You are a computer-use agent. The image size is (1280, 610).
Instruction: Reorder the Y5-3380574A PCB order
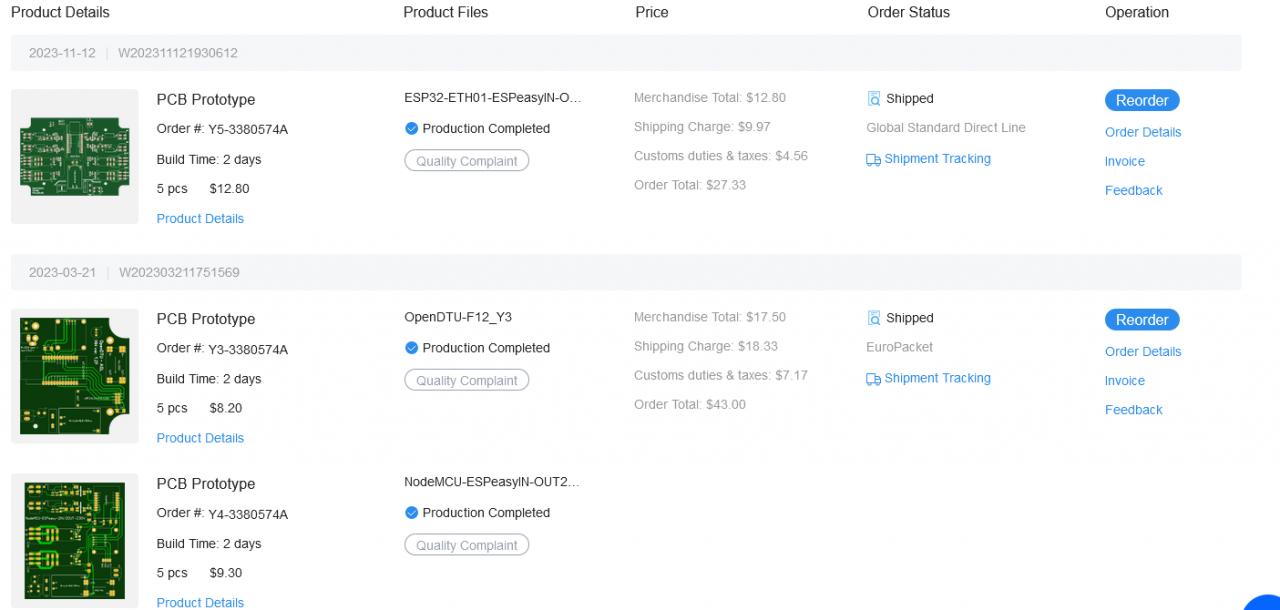(x=1142, y=100)
